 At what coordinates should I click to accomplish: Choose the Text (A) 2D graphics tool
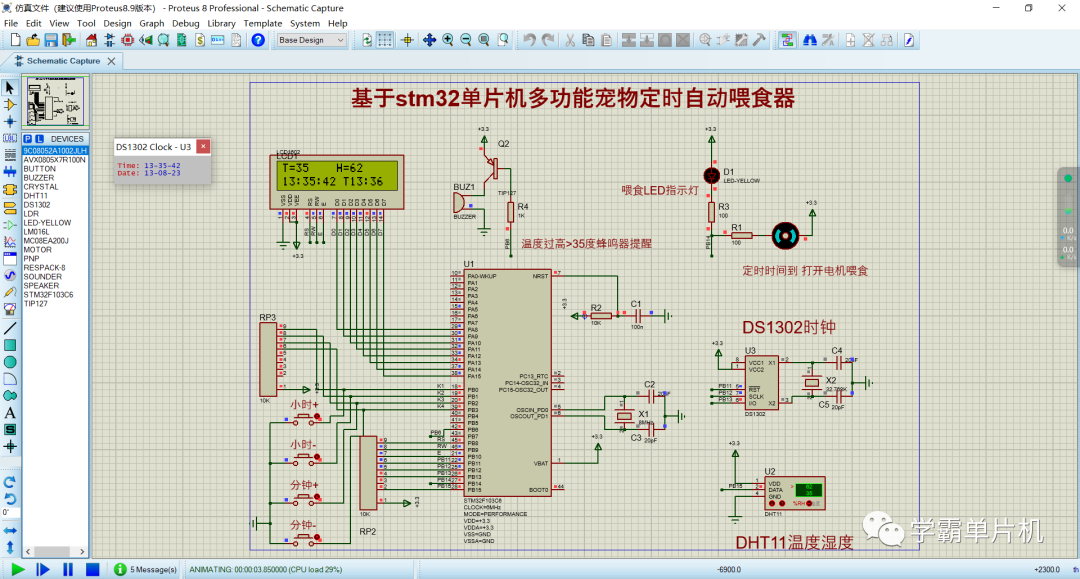pos(10,413)
